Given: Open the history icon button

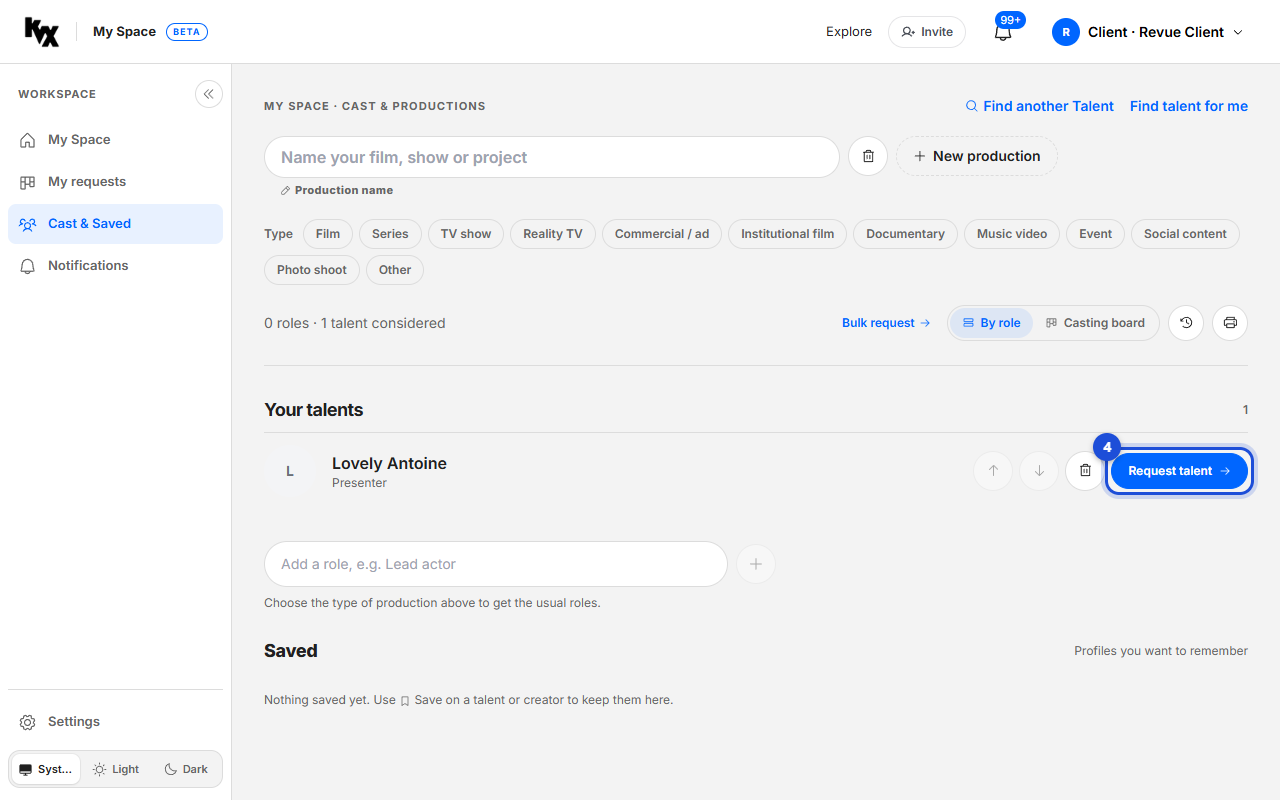Looking at the screenshot, I should click(1186, 323).
